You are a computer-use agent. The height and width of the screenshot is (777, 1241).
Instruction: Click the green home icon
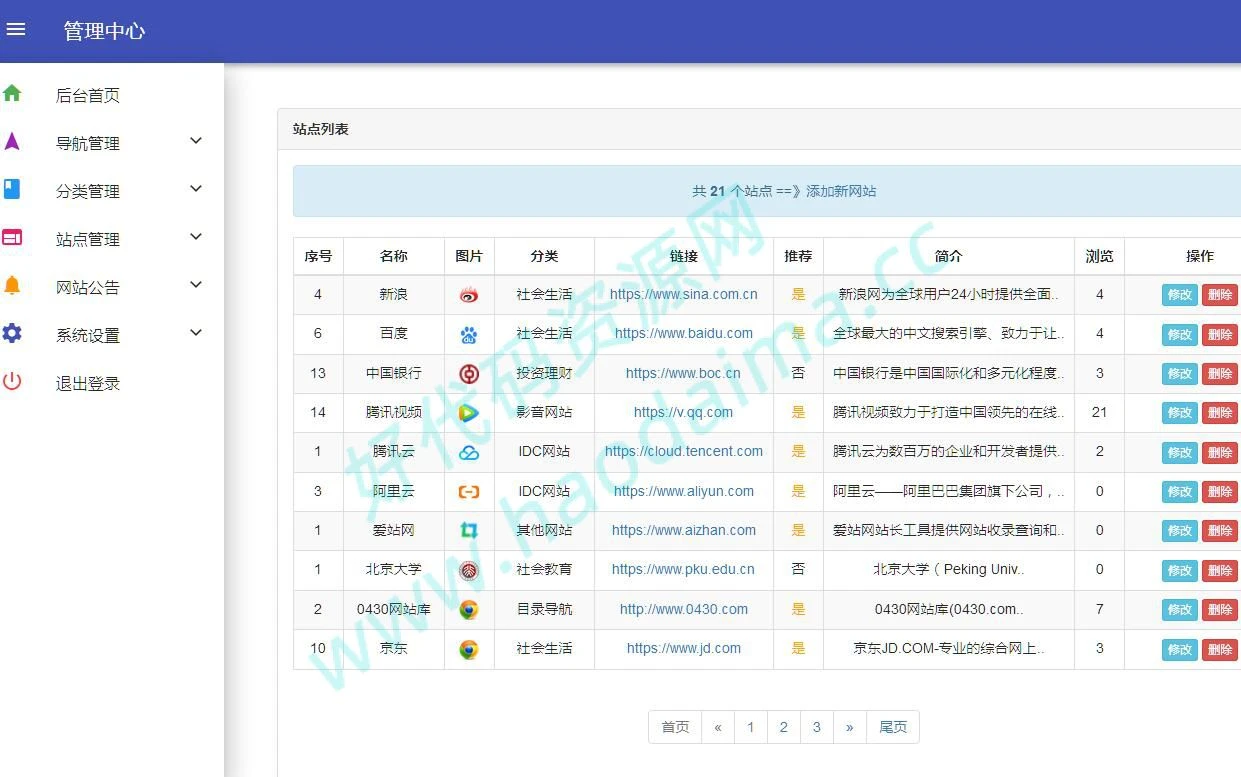coord(12,94)
